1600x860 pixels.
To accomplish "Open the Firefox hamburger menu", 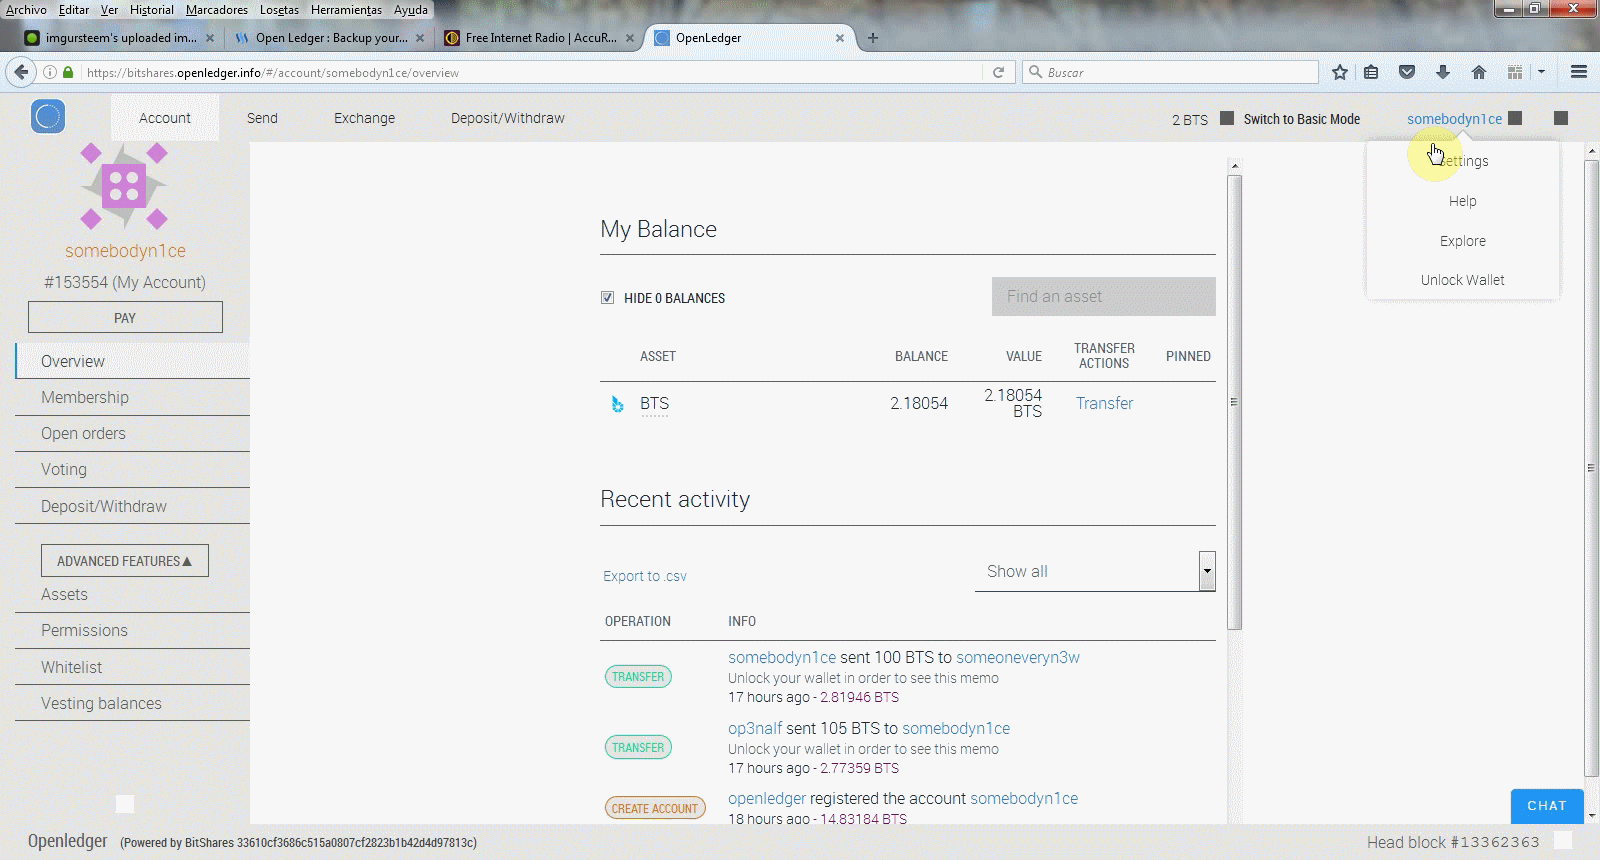I will click(x=1579, y=72).
